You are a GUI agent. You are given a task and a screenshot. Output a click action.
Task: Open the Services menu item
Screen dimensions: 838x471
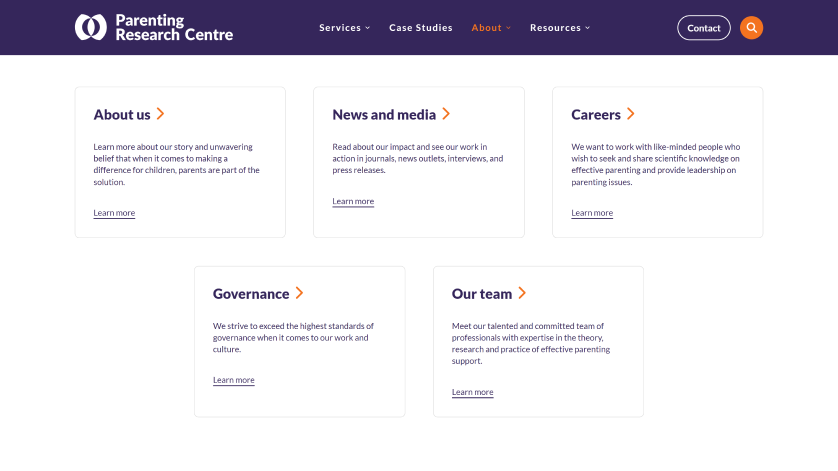click(x=340, y=28)
